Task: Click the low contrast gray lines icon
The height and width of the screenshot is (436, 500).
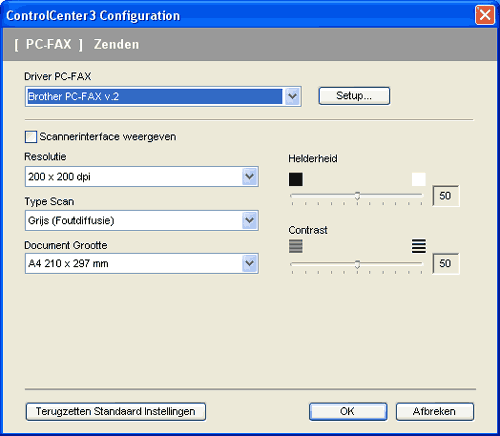Action: 296,246
